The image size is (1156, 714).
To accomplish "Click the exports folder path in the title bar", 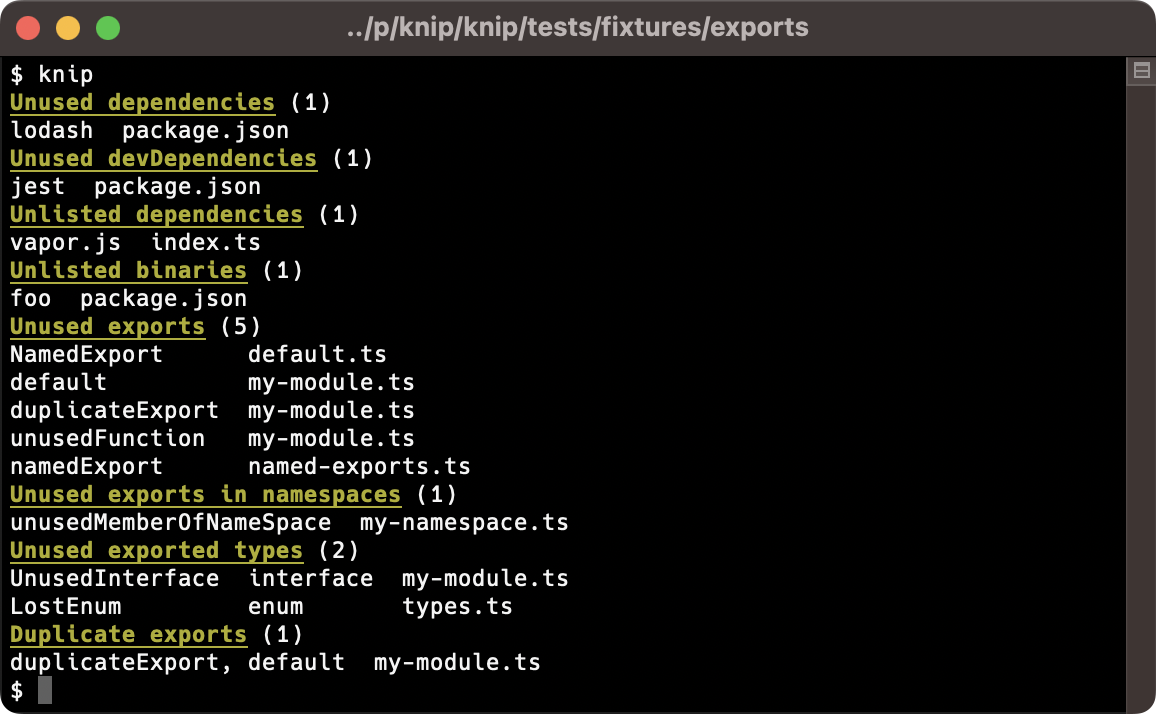I will point(577,29).
